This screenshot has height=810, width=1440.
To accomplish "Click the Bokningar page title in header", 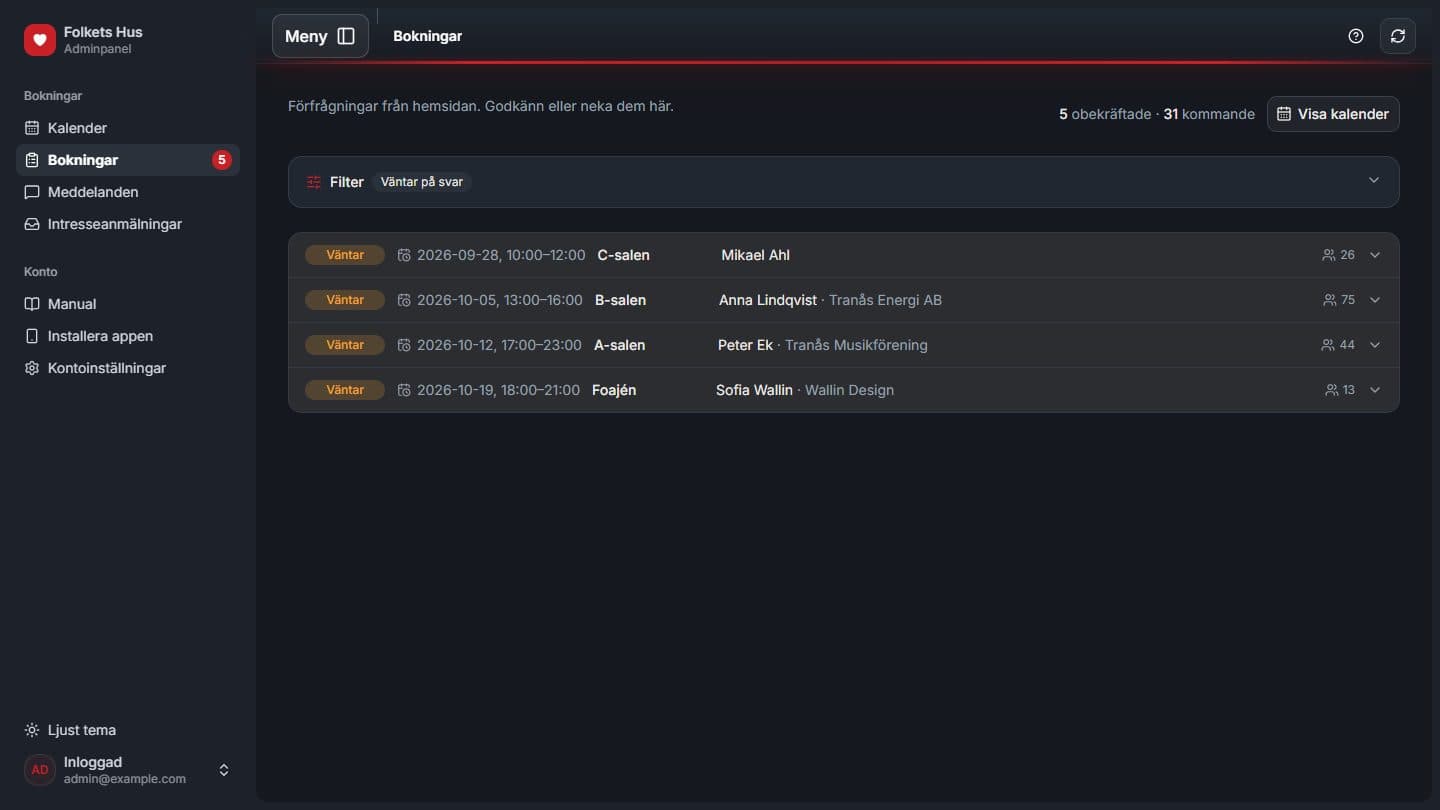I will pos(428,36).
